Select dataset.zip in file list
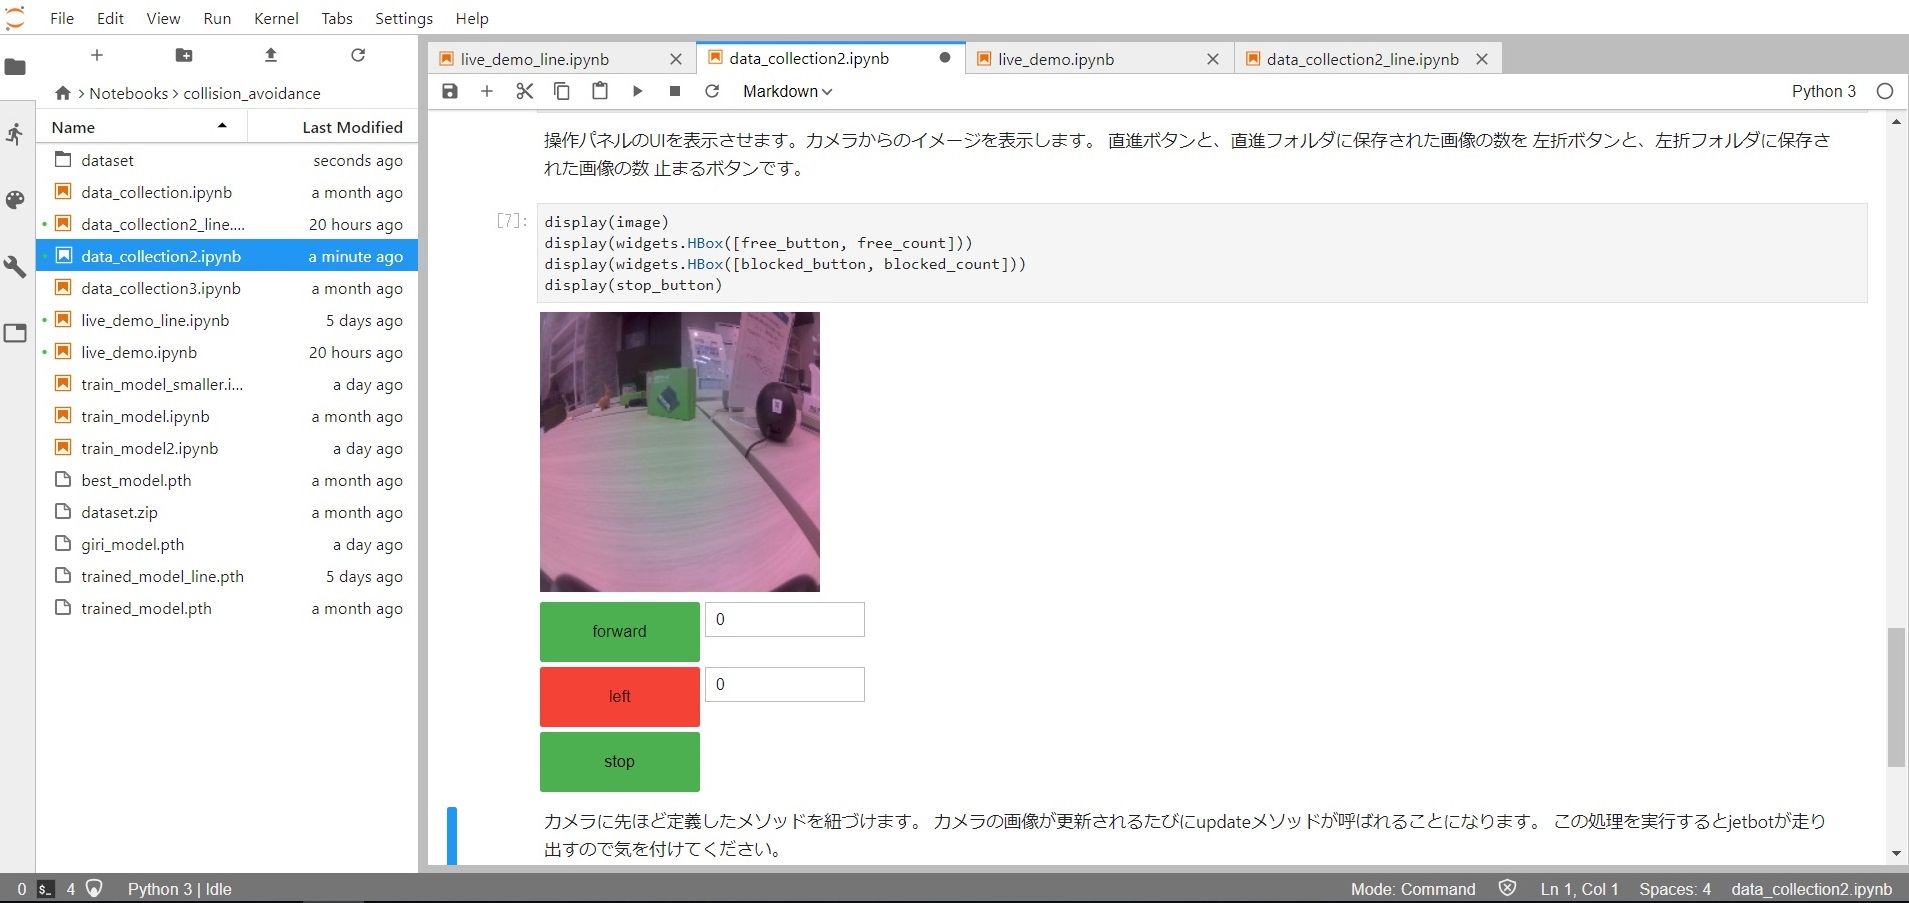 pyautogui.click(x=227, y=512)
